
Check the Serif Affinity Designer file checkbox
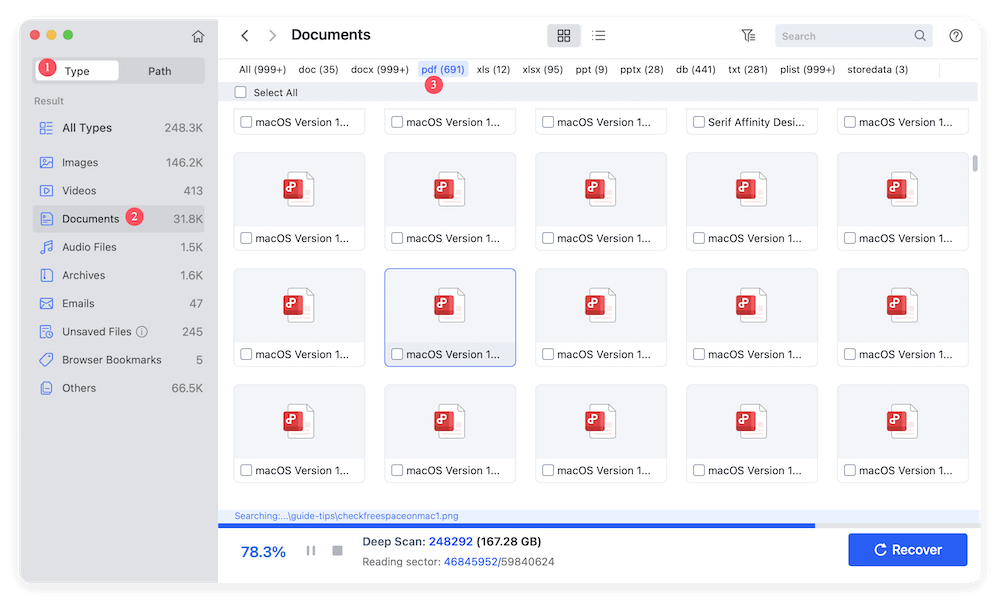(x=697, y=121)
